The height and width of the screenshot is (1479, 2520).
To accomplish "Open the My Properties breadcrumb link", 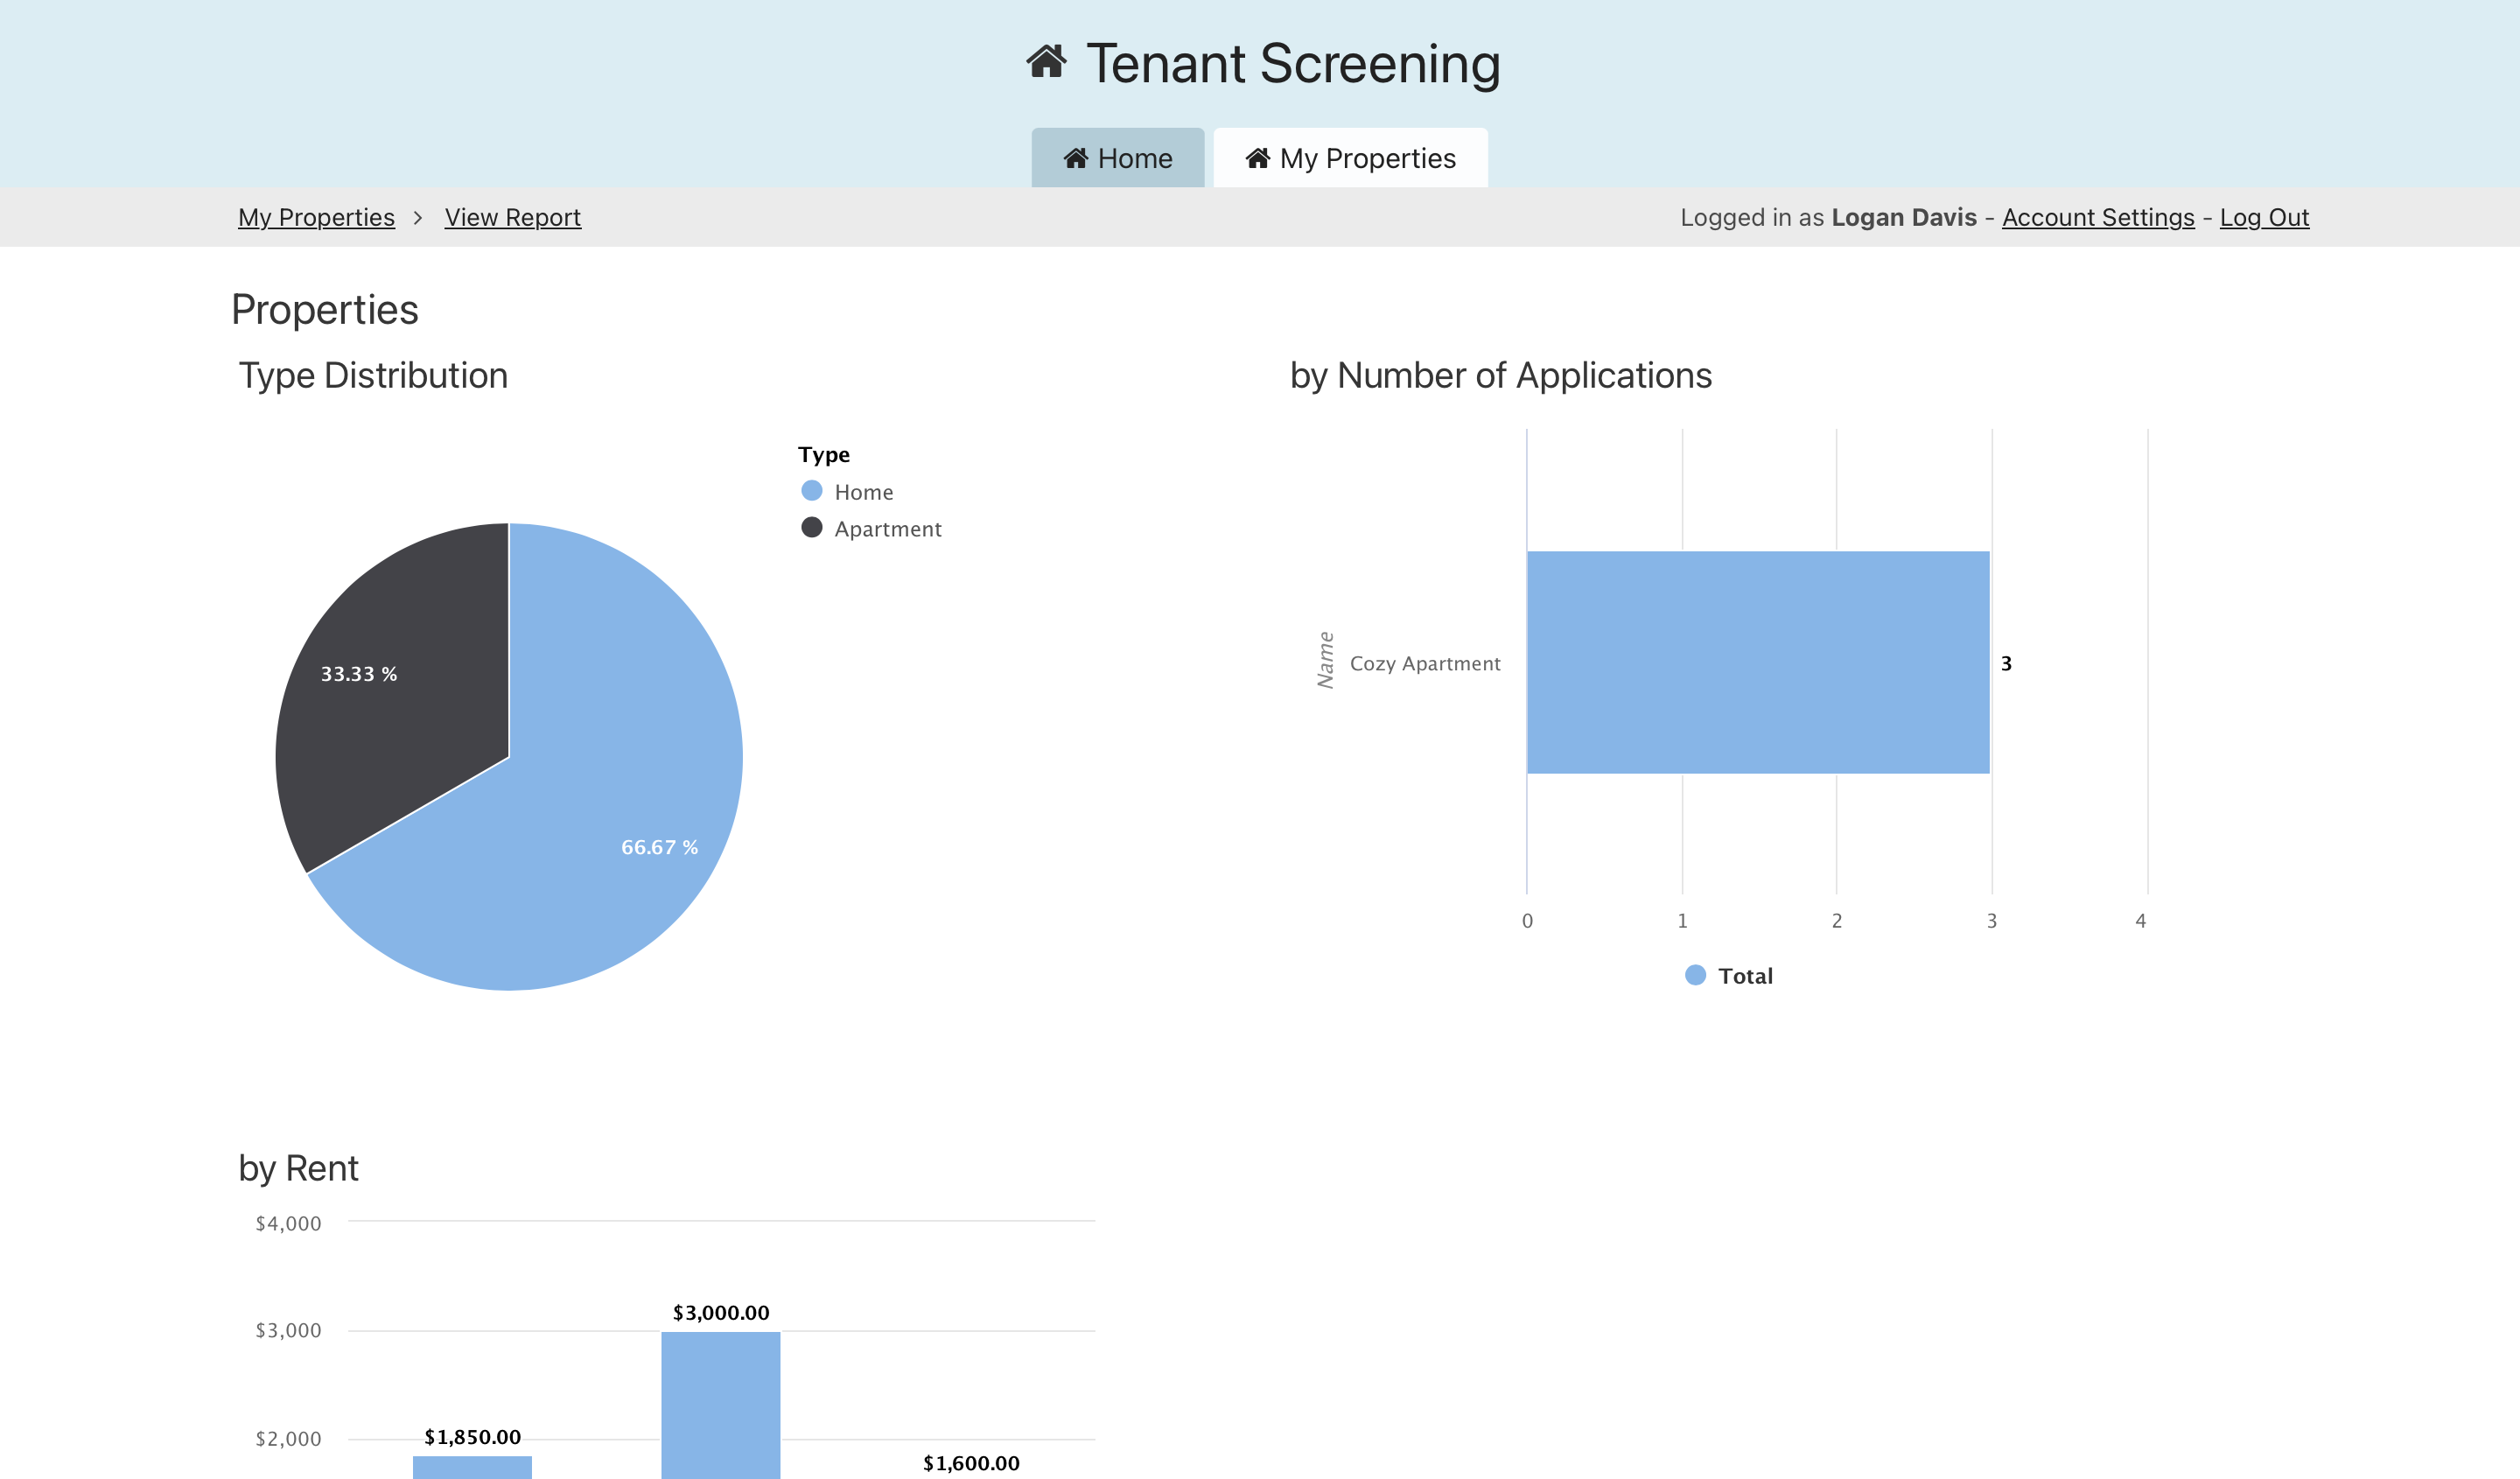I will tap(316, 217).
